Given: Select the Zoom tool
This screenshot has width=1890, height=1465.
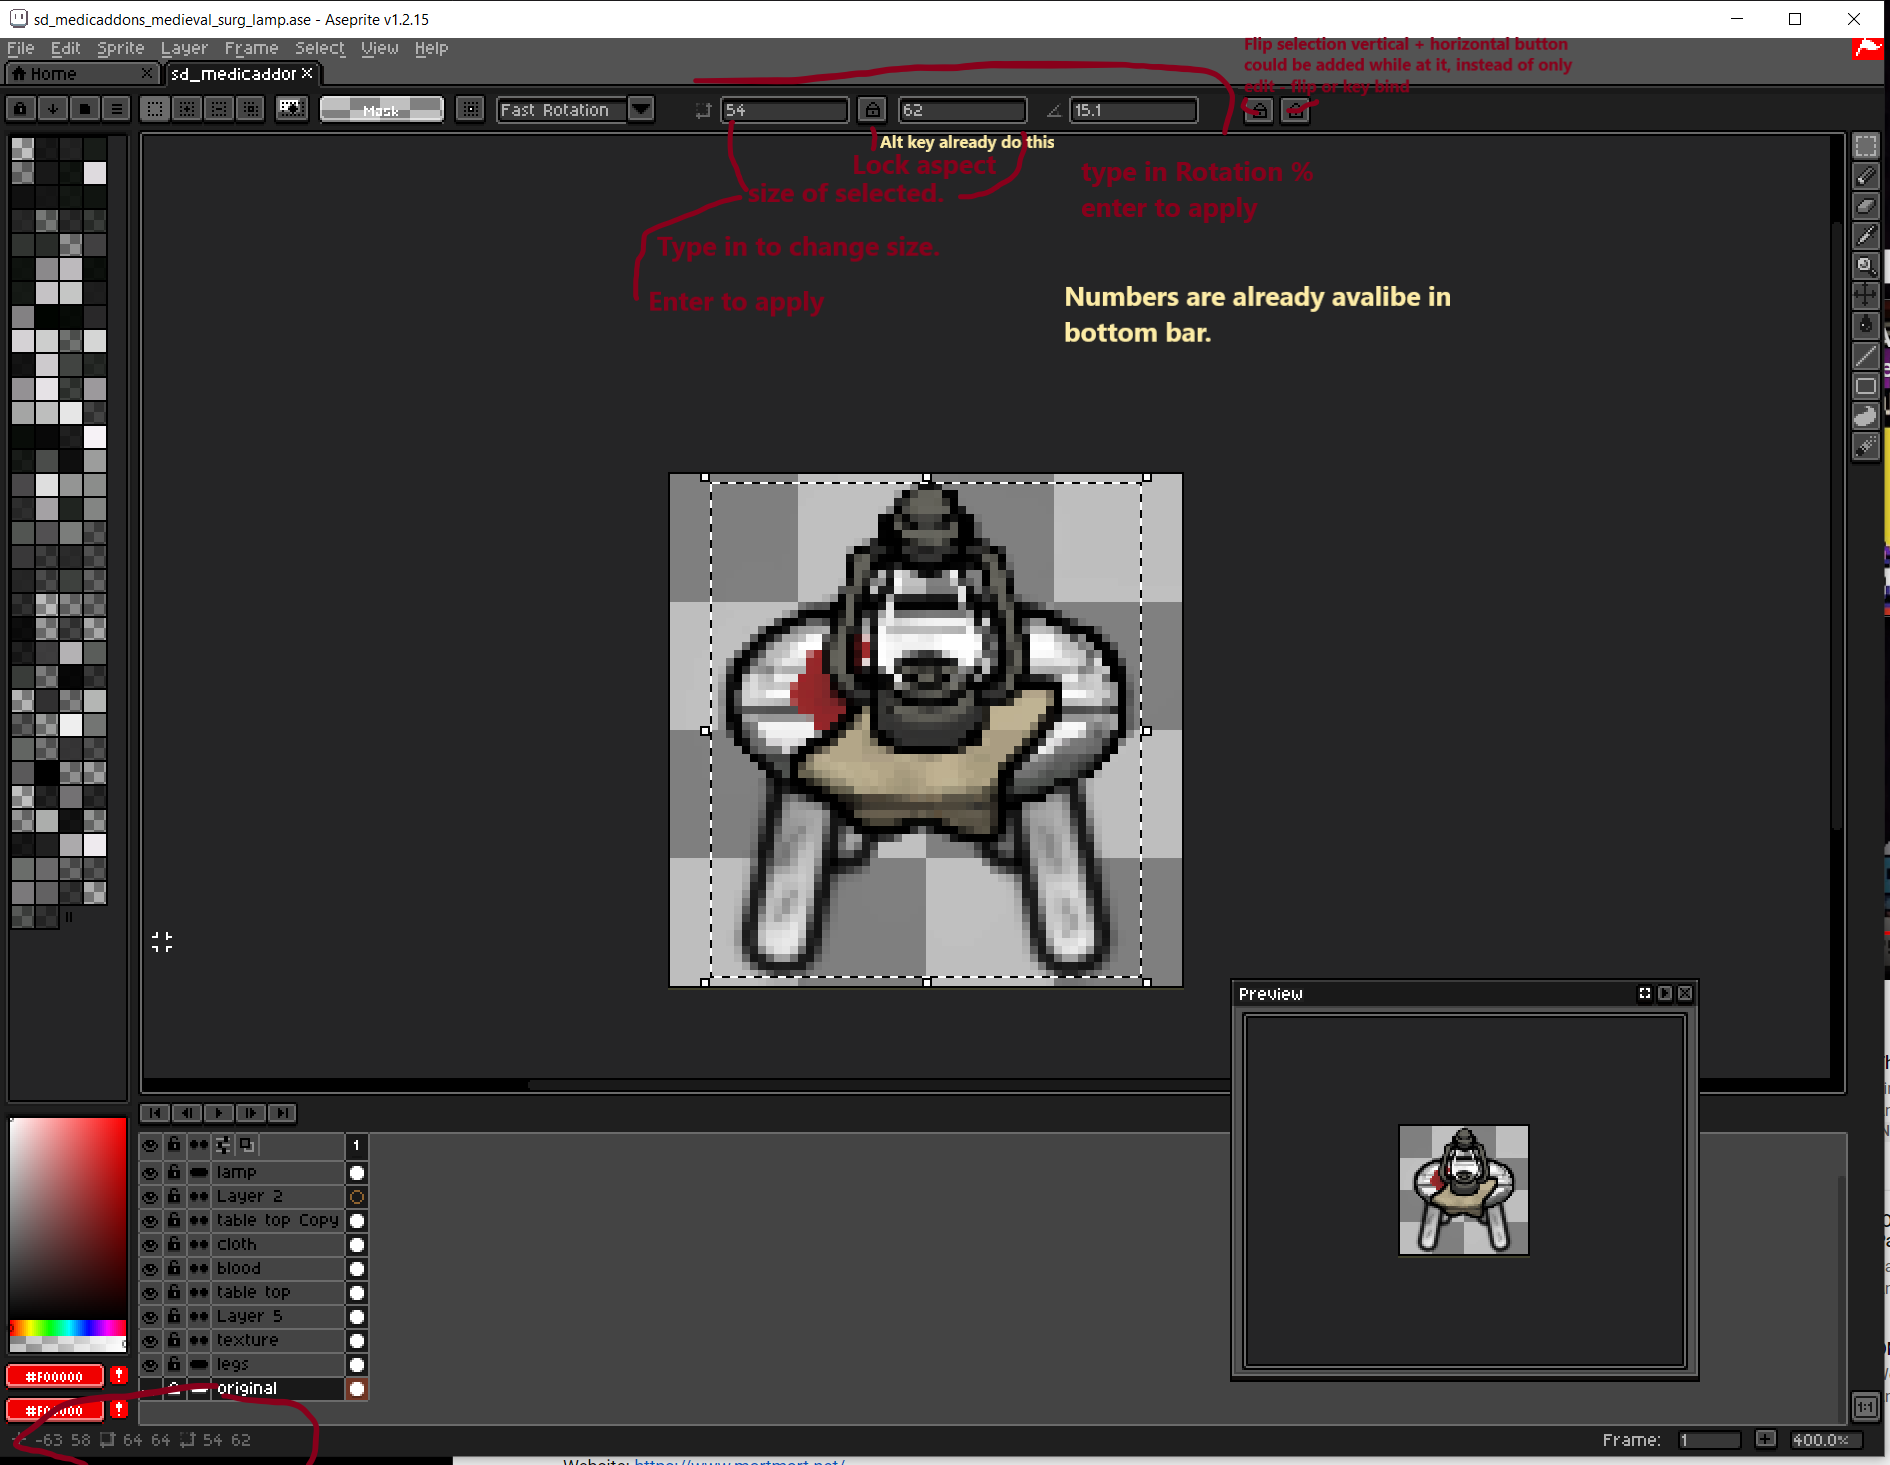Looking at the screenshot, I should pos(1866,265).
